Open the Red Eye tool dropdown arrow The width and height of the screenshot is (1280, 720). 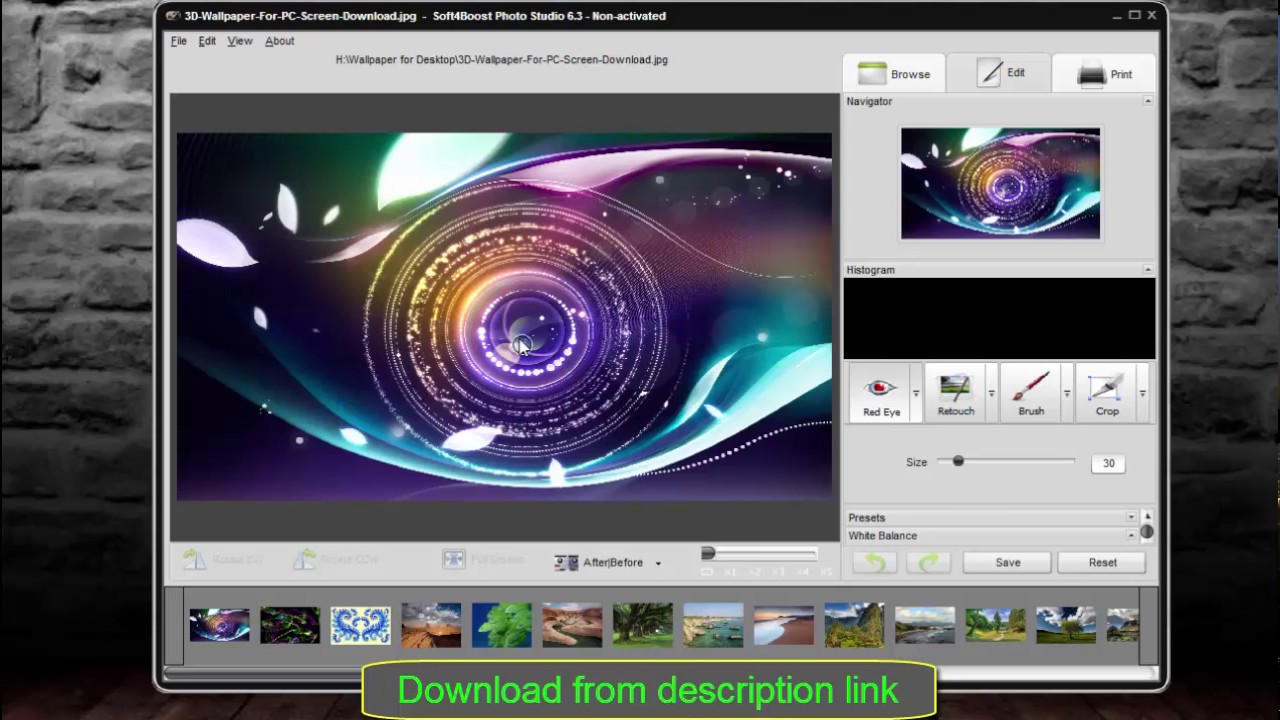point(916,393)
